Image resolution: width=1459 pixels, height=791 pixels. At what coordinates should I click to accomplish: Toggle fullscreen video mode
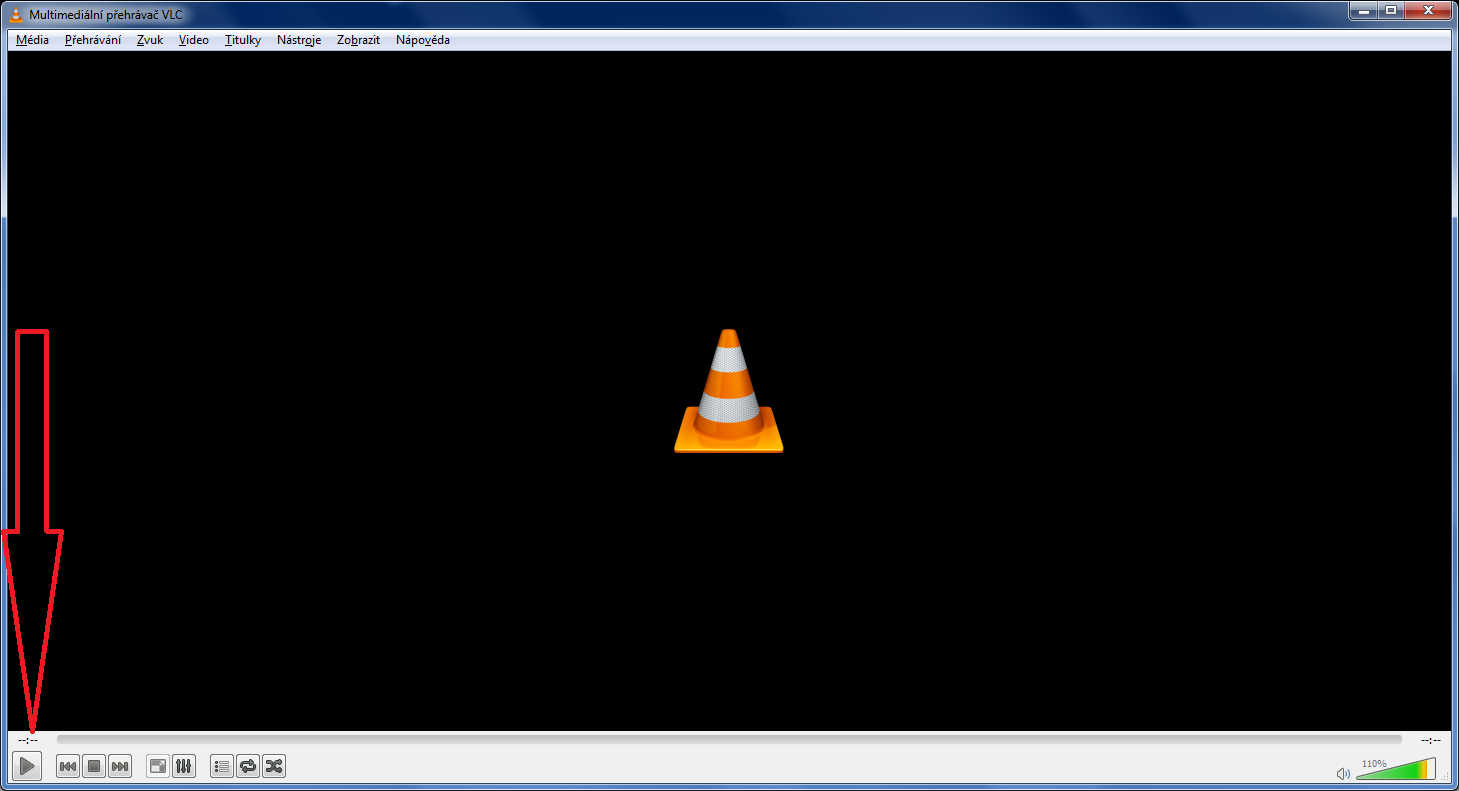pos(158,767)
